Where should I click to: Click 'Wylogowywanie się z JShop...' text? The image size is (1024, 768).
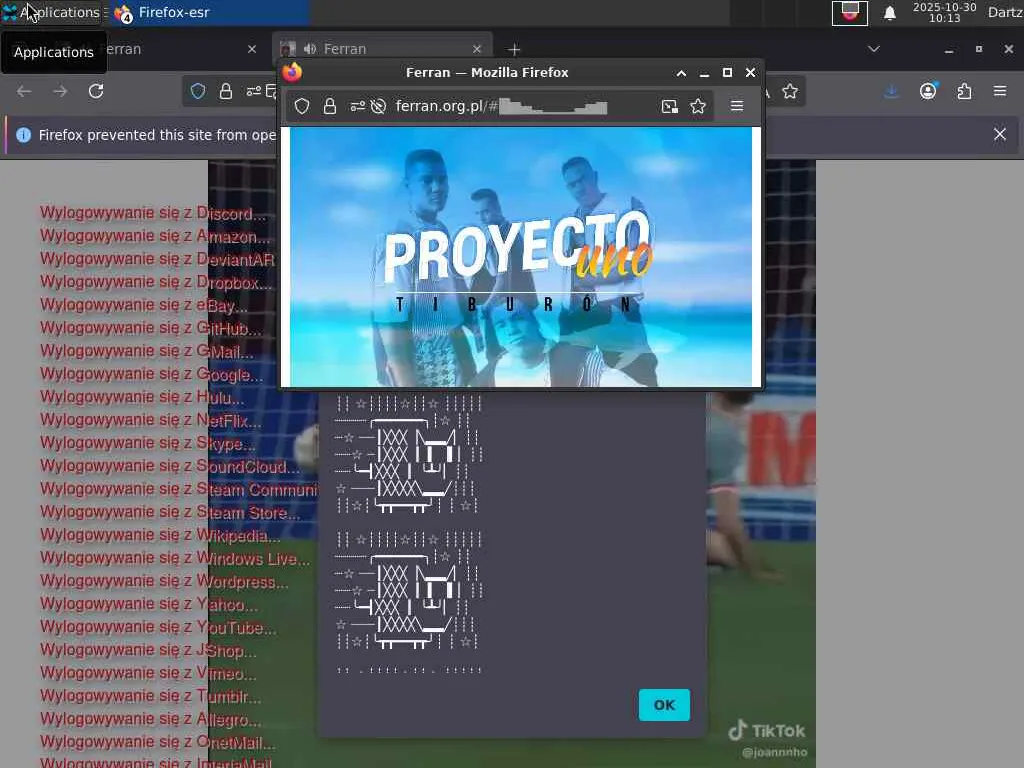pos(148,650)
